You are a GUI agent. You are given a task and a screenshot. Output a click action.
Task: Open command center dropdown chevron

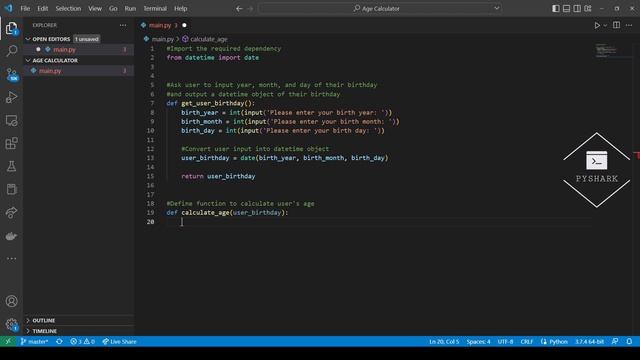pyautogui.click(x=496, y=8)
